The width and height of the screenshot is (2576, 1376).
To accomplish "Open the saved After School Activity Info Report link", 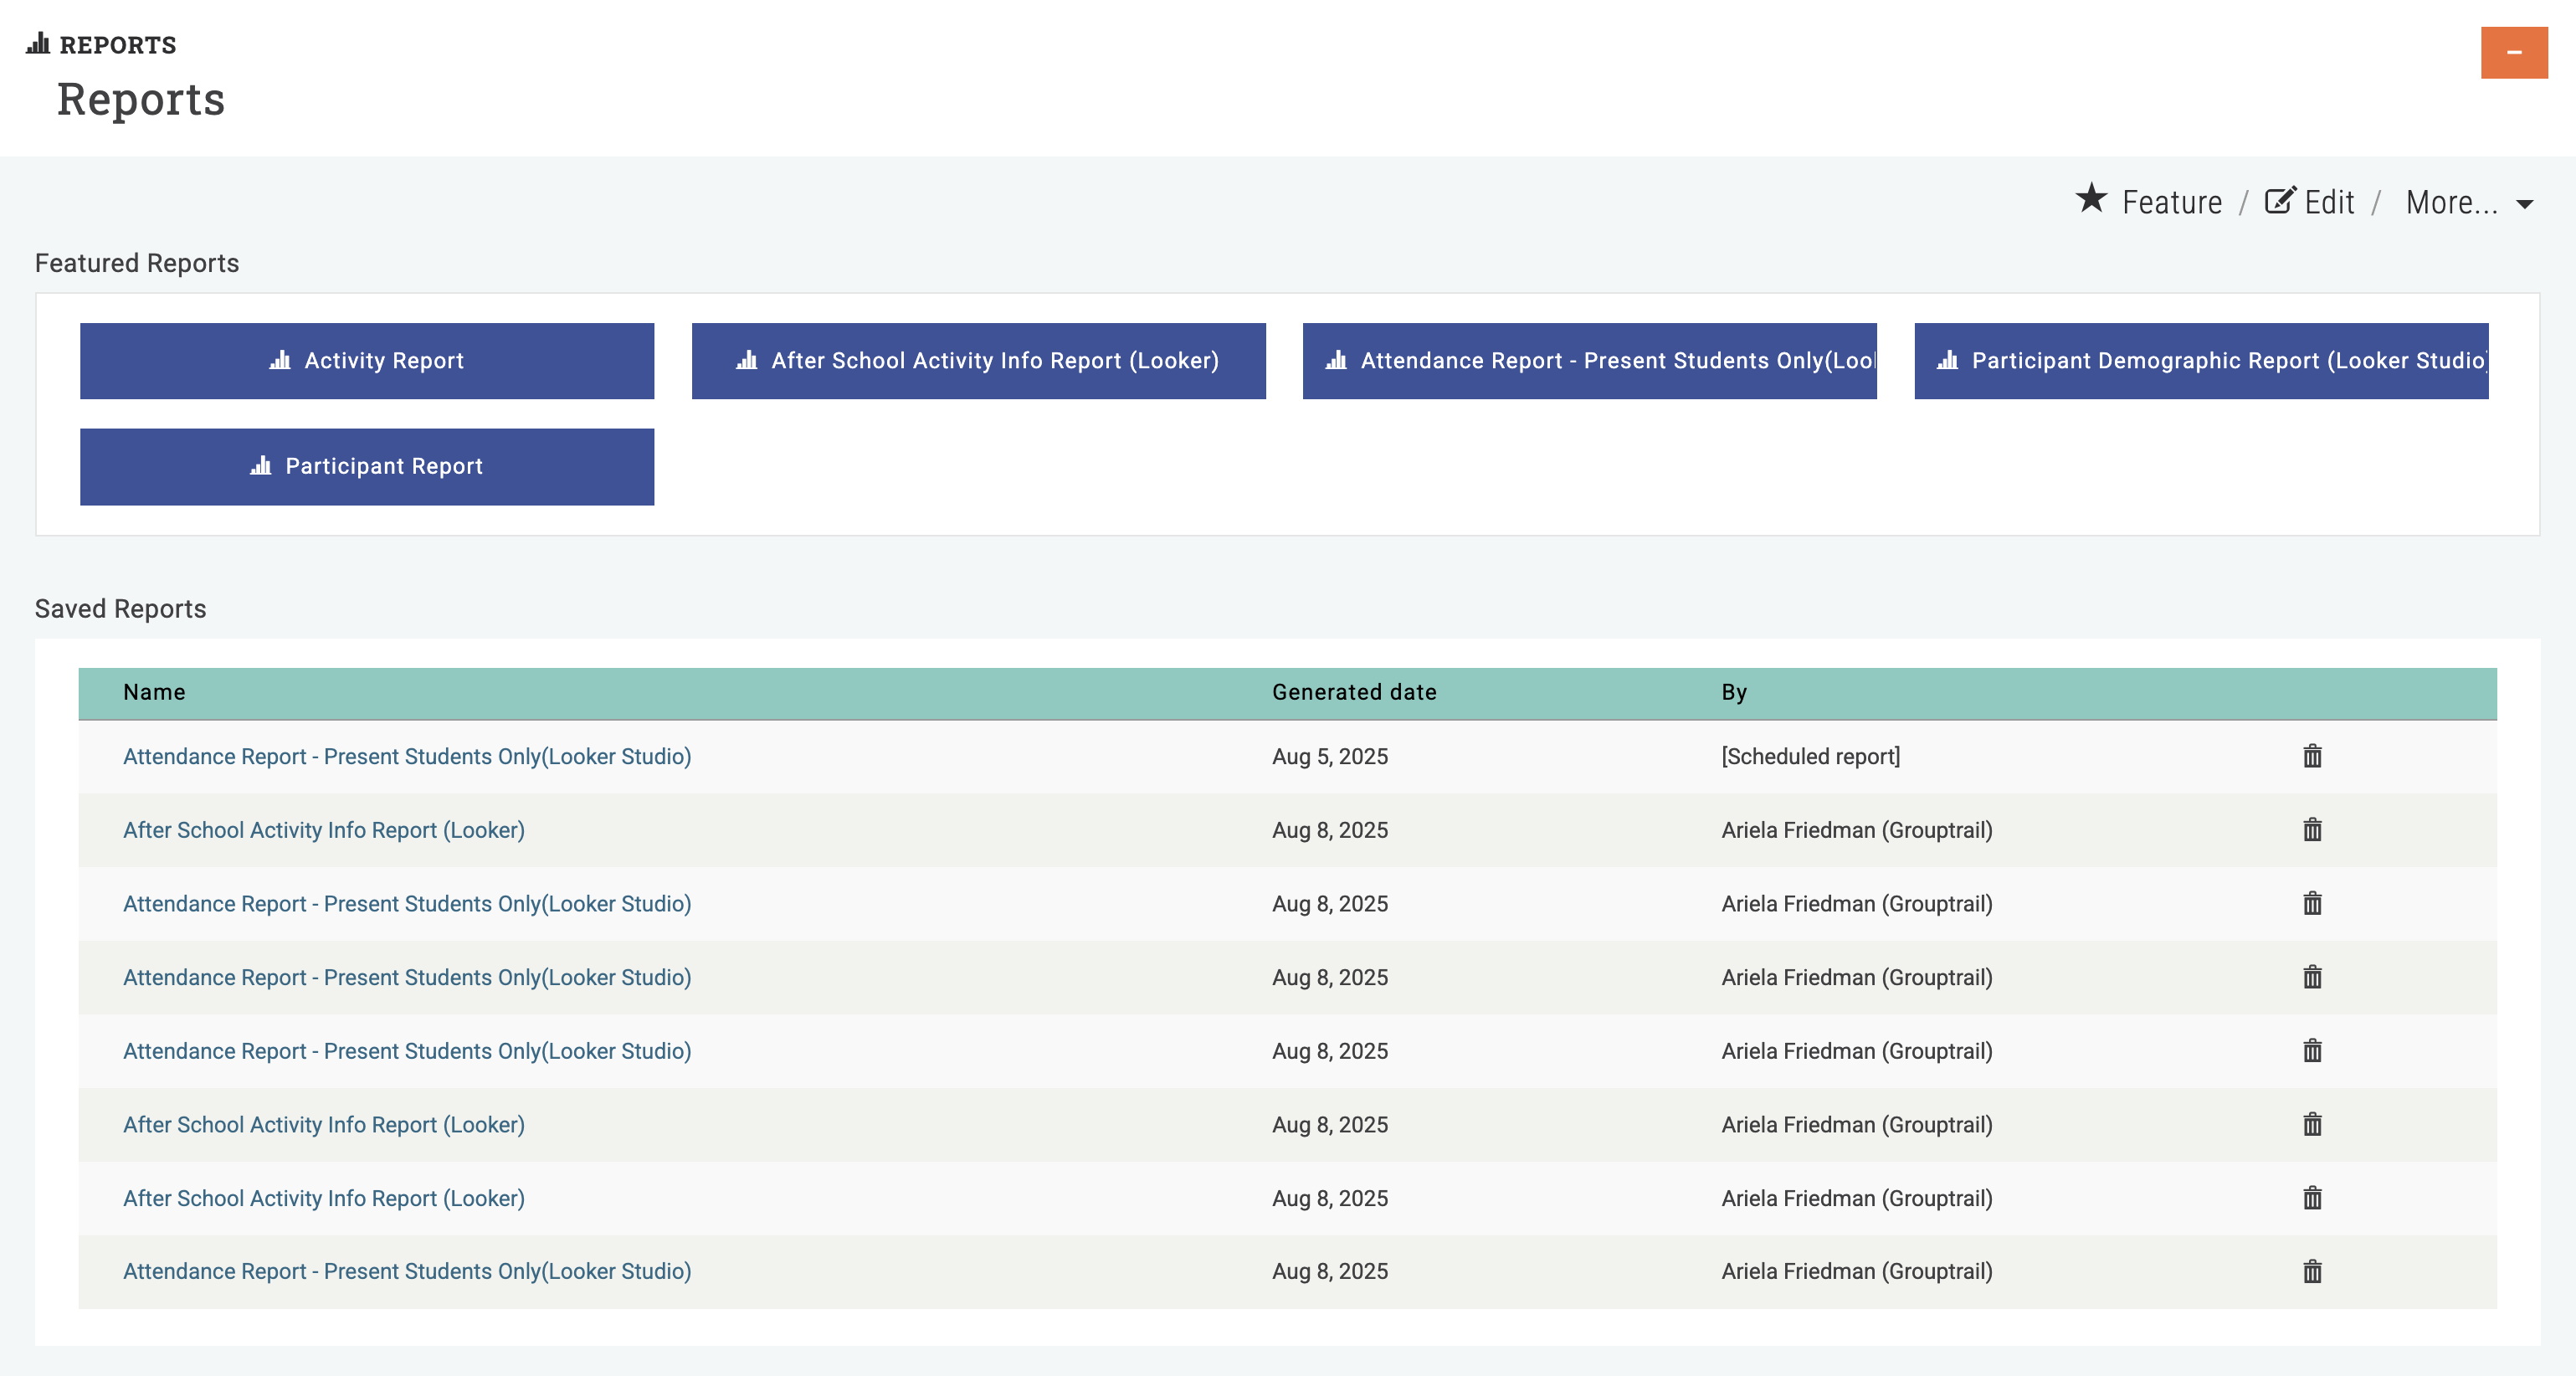I will (x=323, y=830).
